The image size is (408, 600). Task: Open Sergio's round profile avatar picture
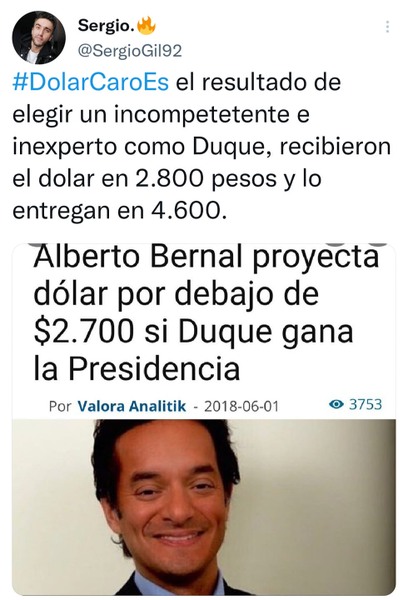coord(39,37)
